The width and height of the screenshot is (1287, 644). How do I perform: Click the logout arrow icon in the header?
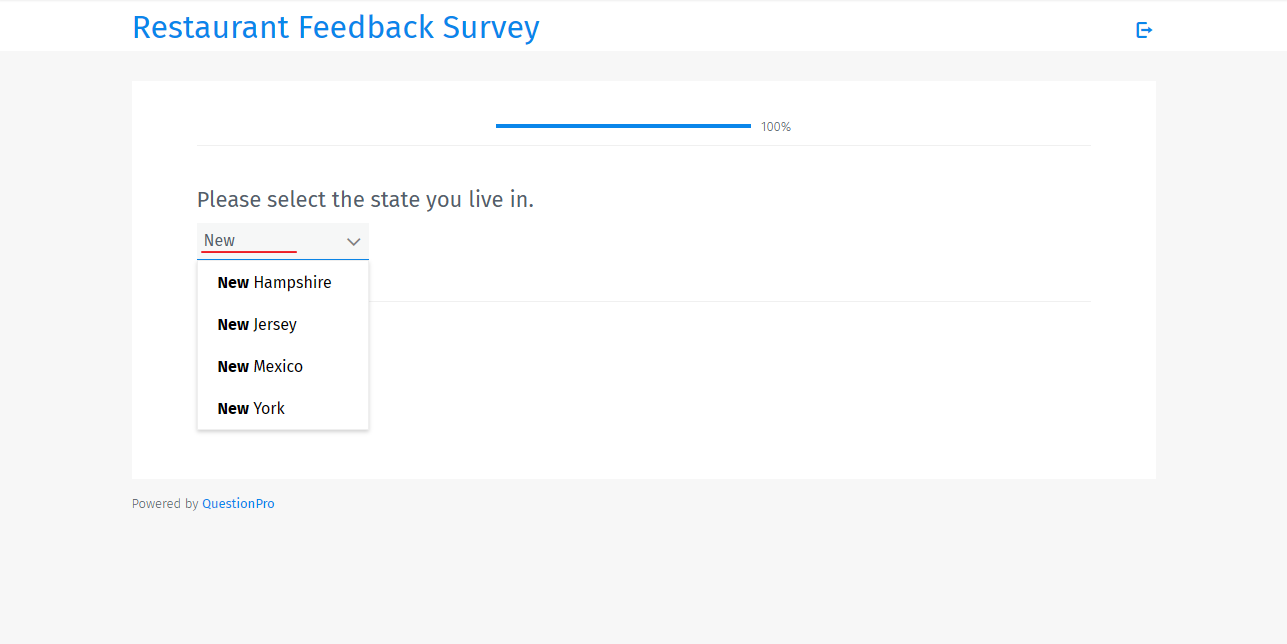[x=1144, y=30]
